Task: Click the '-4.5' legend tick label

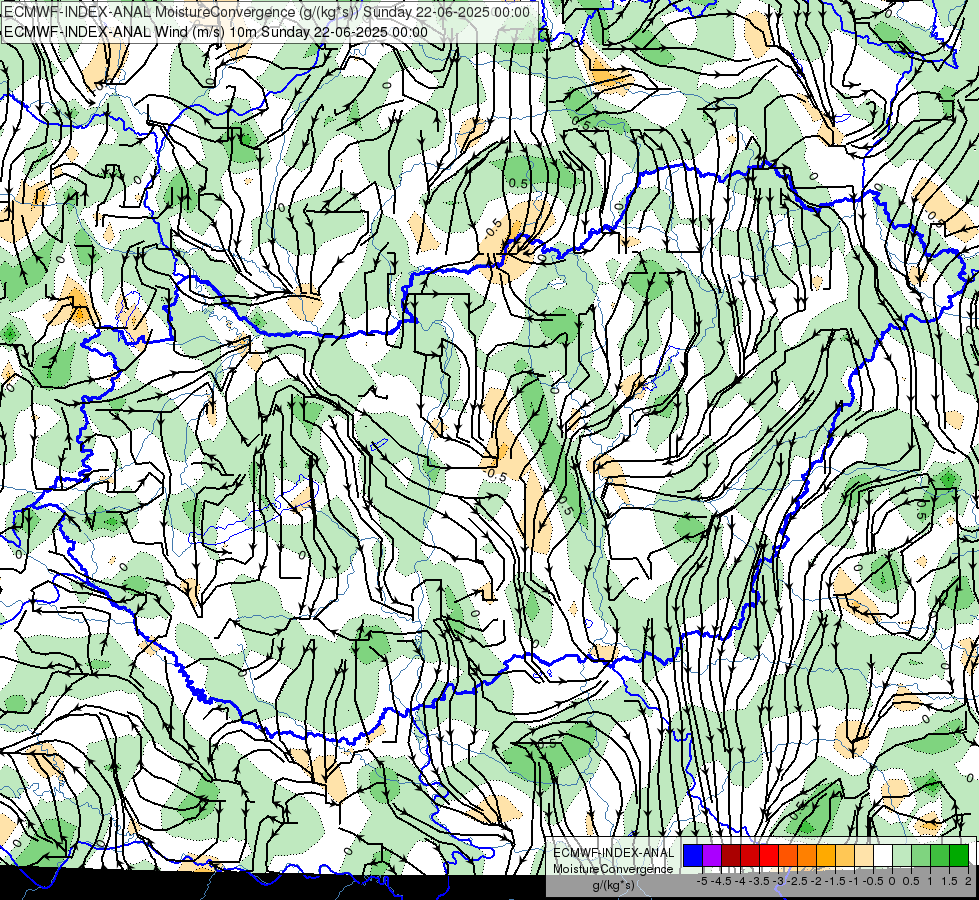Action: pyautogui.click(x=722, y=881)
